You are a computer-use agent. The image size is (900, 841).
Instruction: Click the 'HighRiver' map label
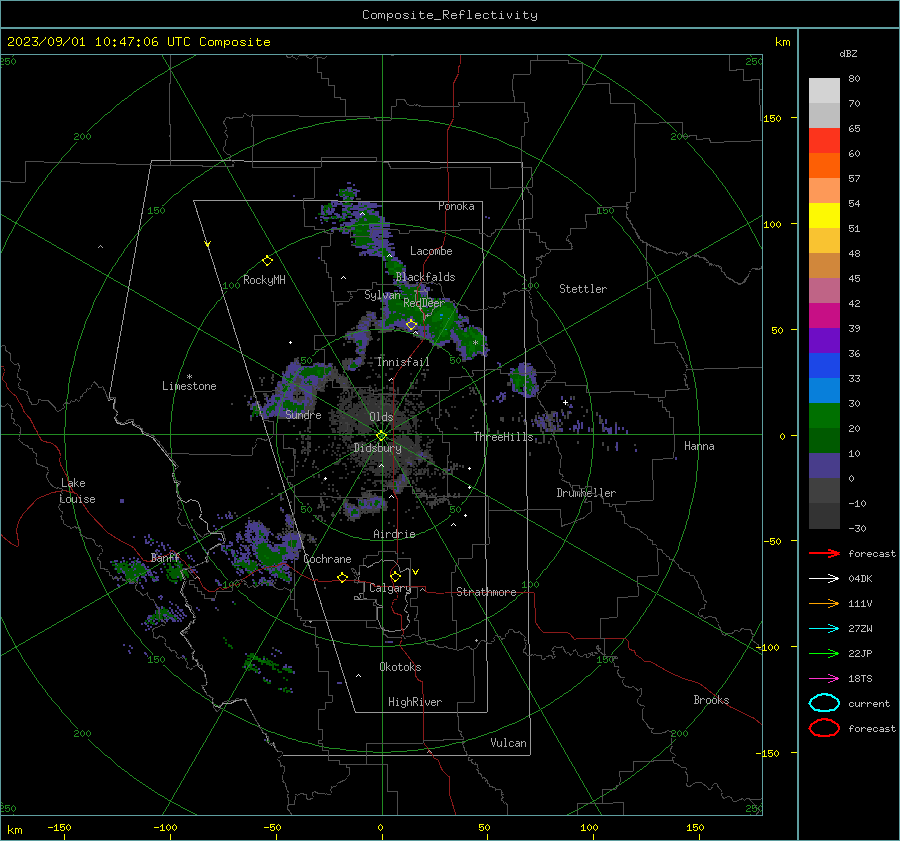pos(415,702)
